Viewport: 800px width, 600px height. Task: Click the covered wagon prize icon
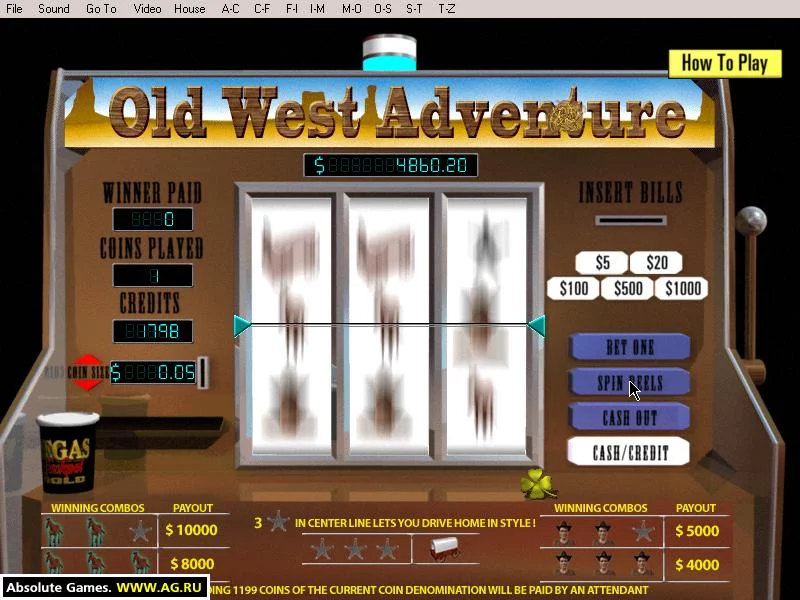pyautogui.click(x=443, y=548)
